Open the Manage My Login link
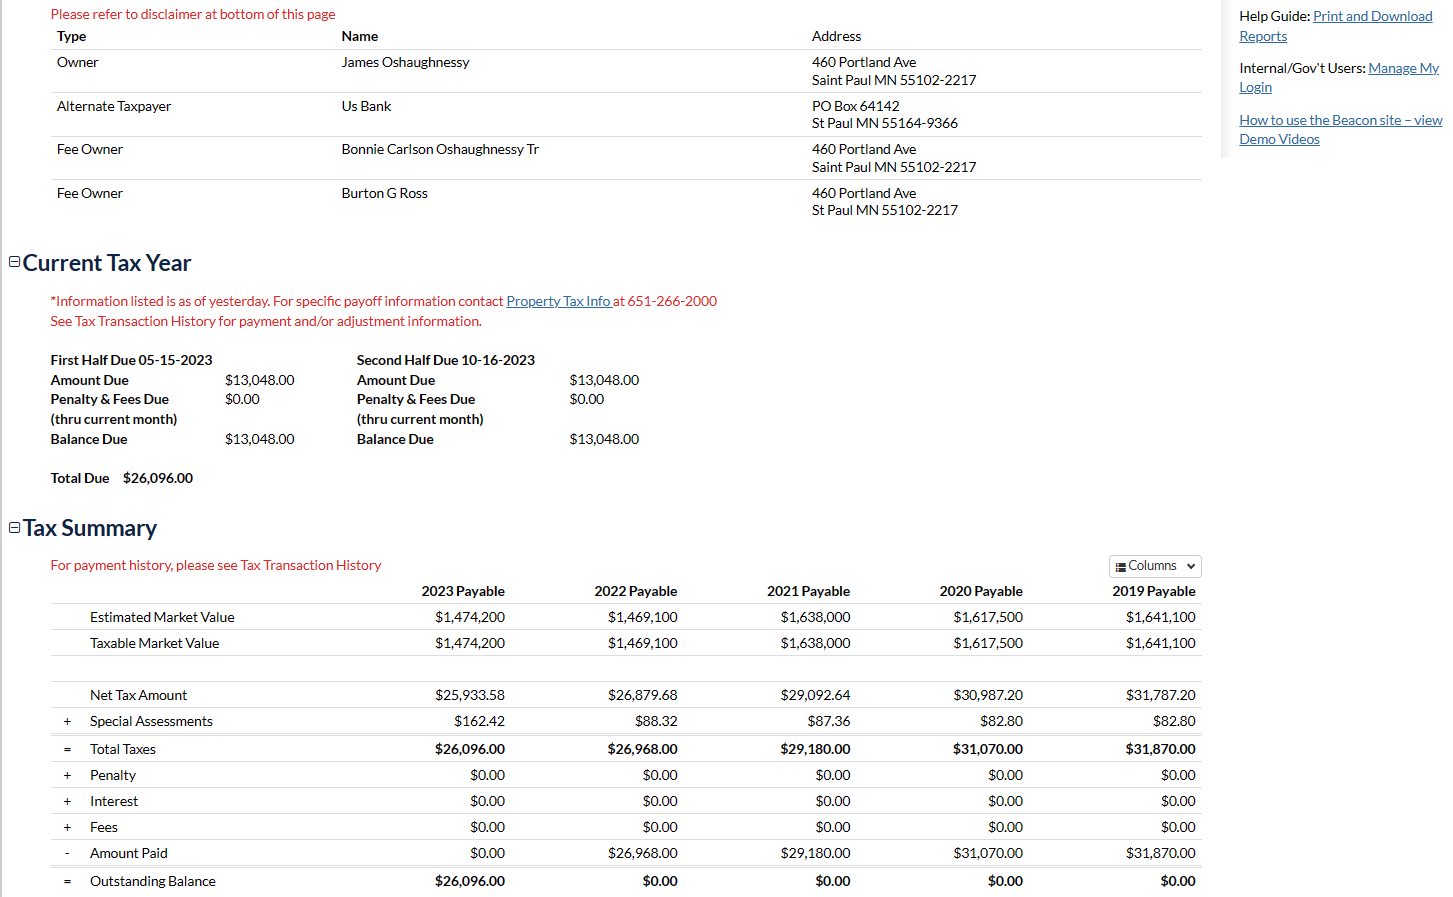Screen dimensions: 1453x897 coord(1402,69)
